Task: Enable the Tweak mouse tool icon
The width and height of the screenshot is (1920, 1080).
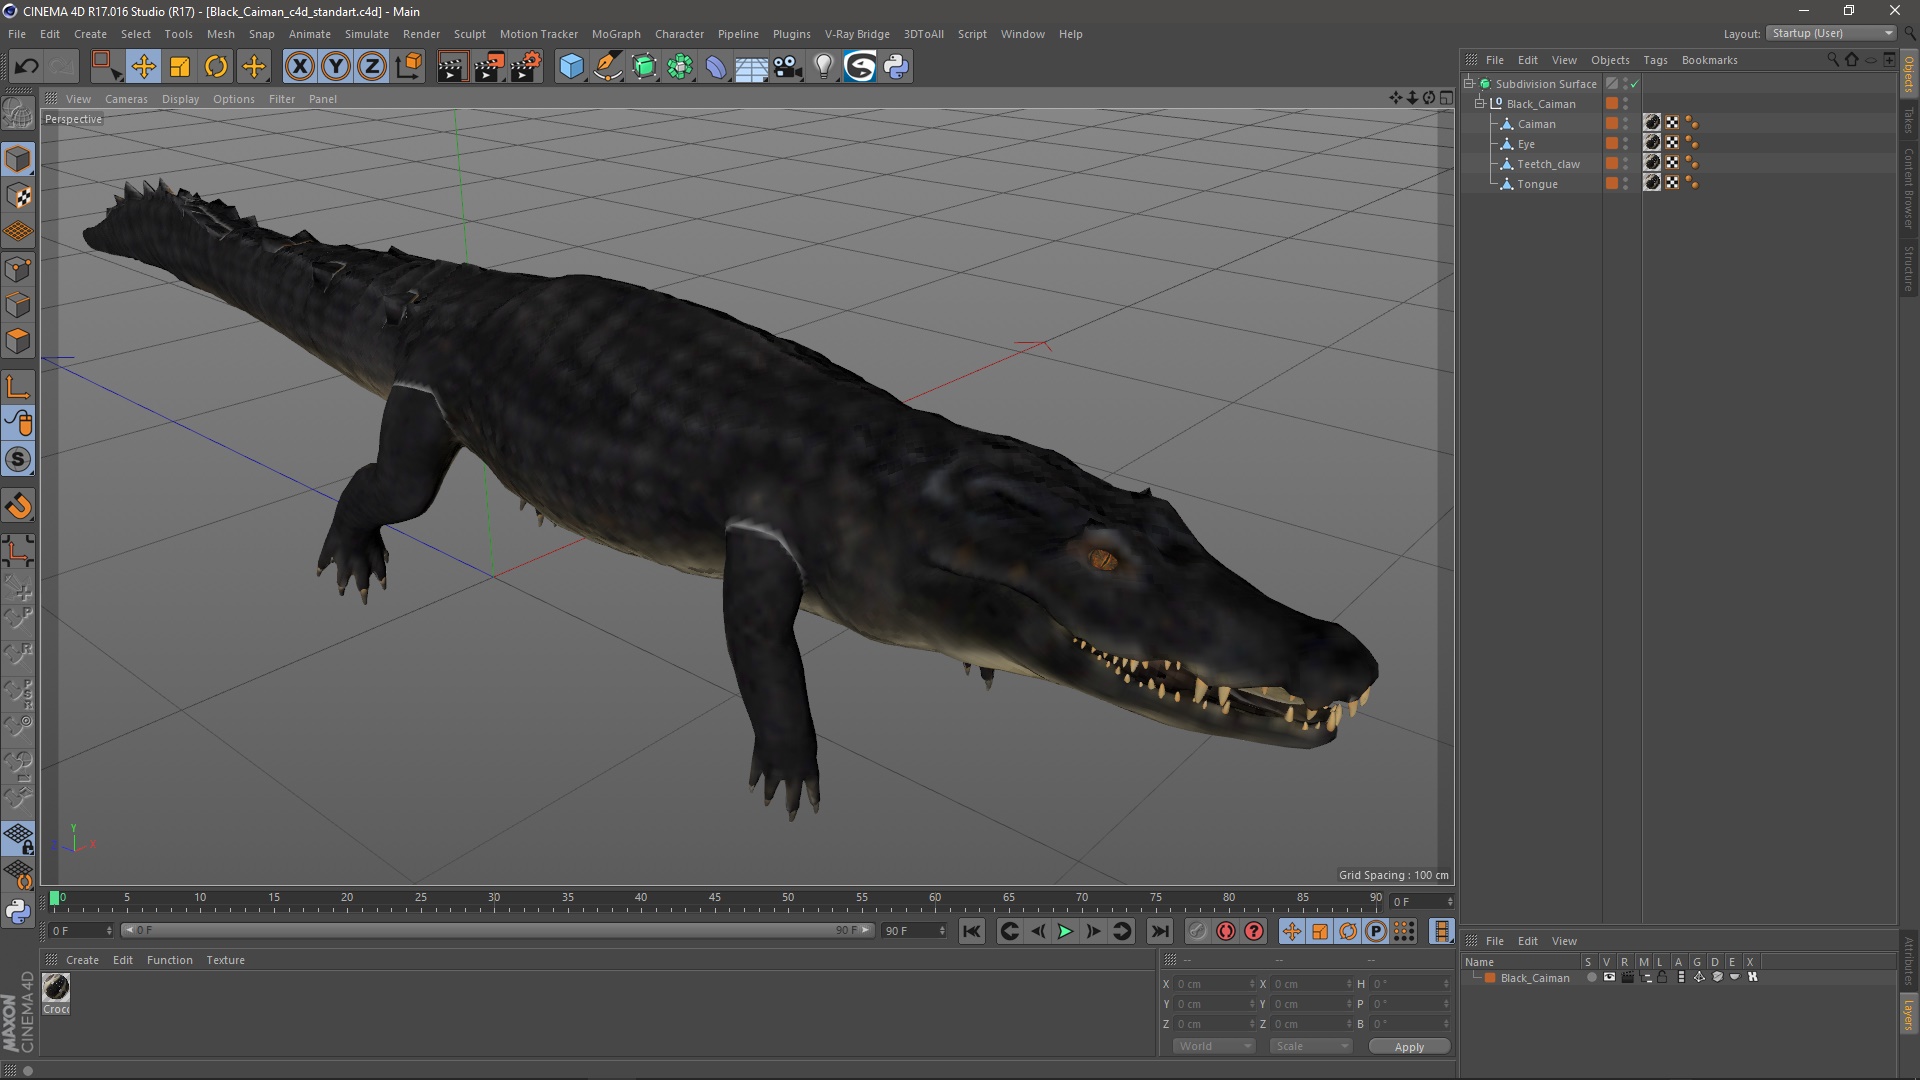Action: click(x=18, y=424)
